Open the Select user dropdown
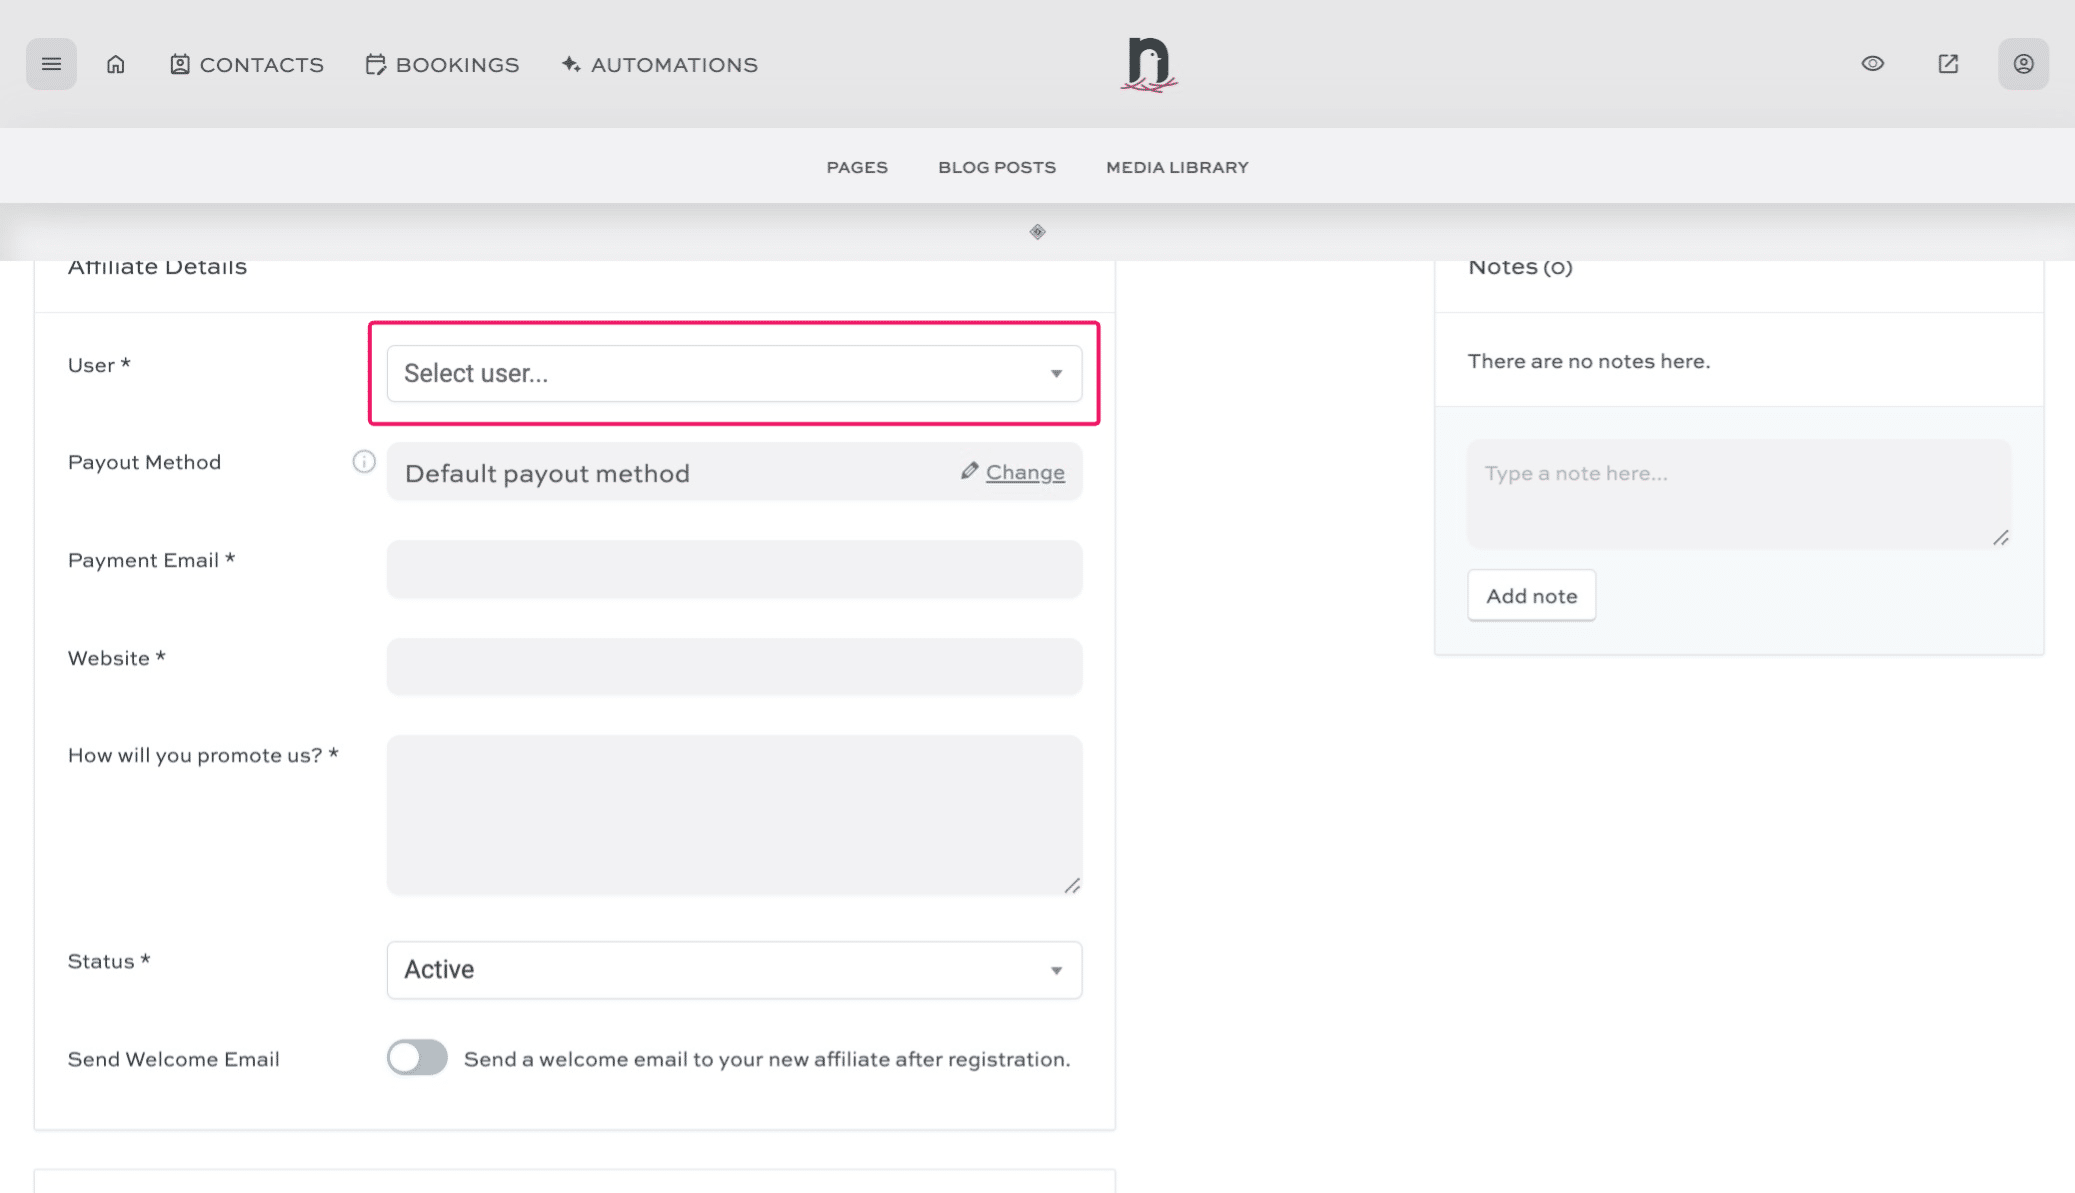Image resolution: width=2075 pixels, height=1193 pixels. coord(733,373)
